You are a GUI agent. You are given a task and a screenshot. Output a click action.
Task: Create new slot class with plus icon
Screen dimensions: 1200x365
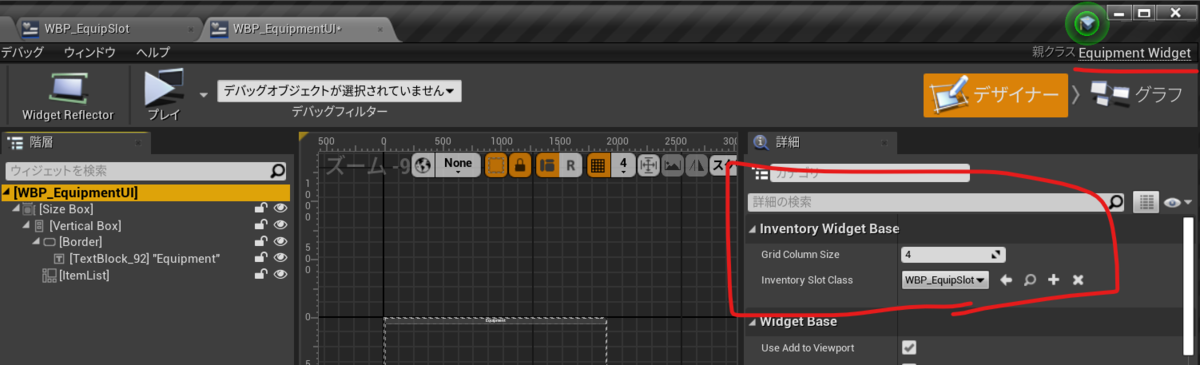(x=1053, y=281)
